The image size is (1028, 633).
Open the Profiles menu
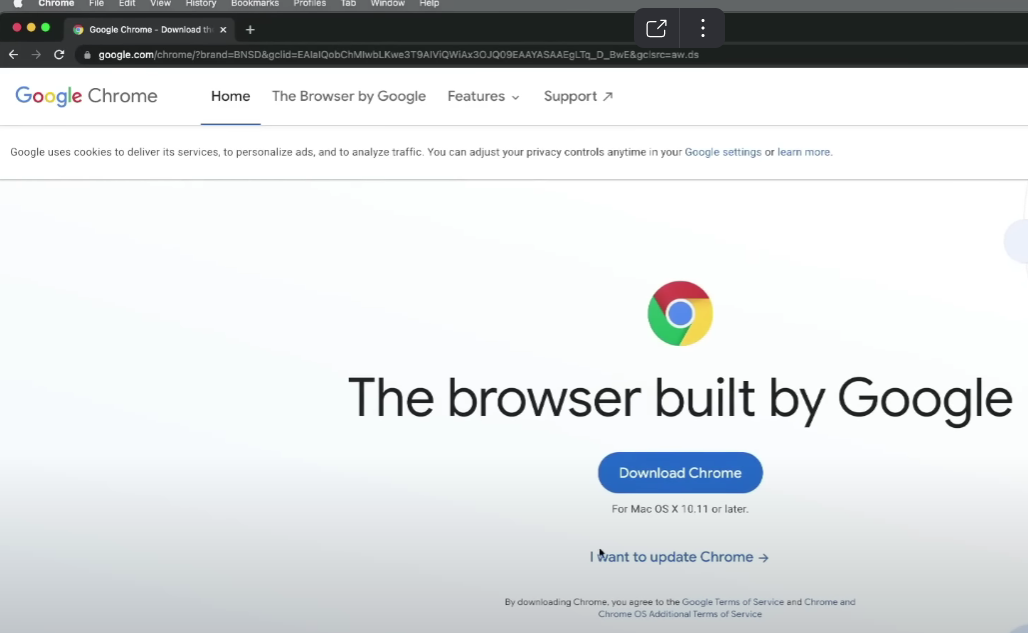click(x=309, y=3)
